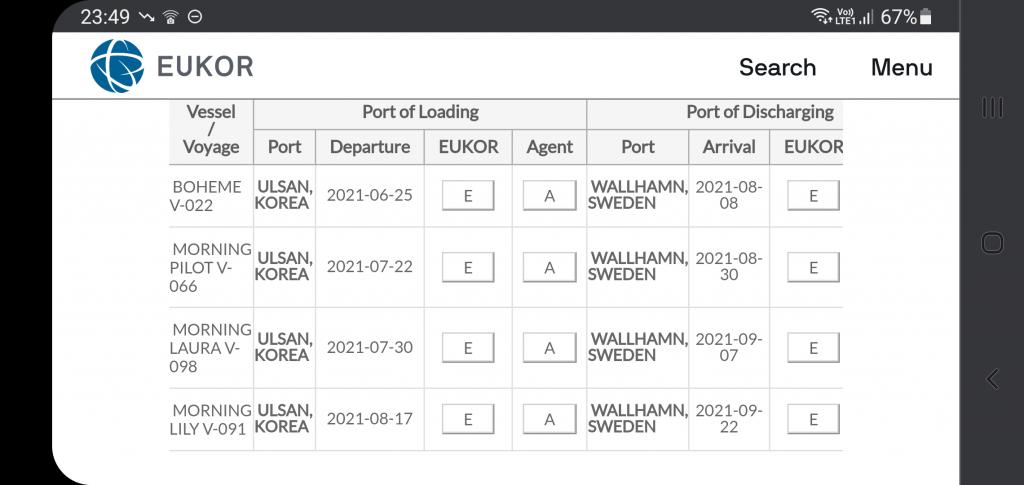Open Search in EUKOR header
Image resolution: width=1024 pixels, height=485 pixels.
tap(777, 67)
